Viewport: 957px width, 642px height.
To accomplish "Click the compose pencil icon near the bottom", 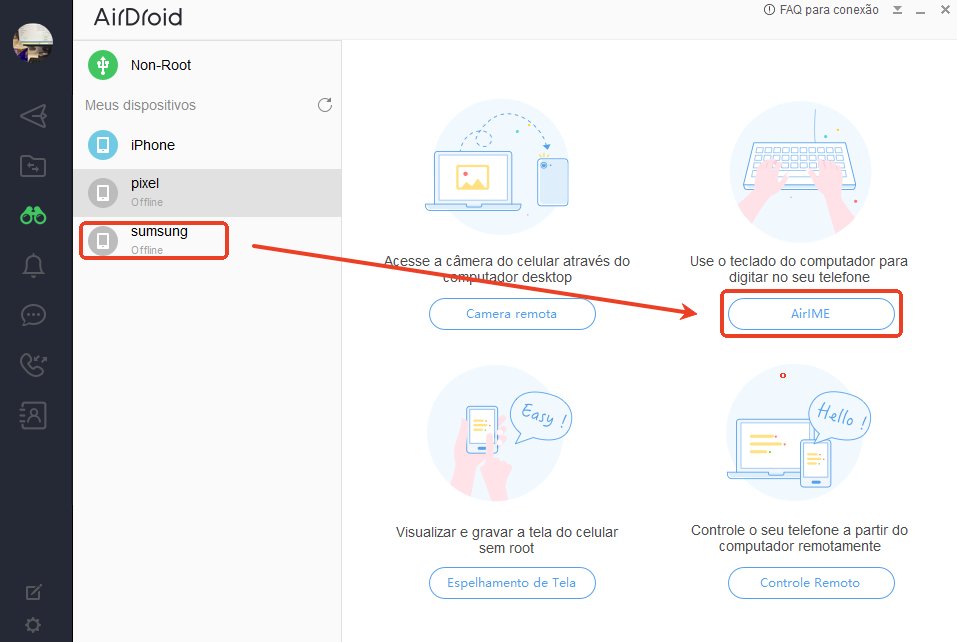I will click(33, 592).
